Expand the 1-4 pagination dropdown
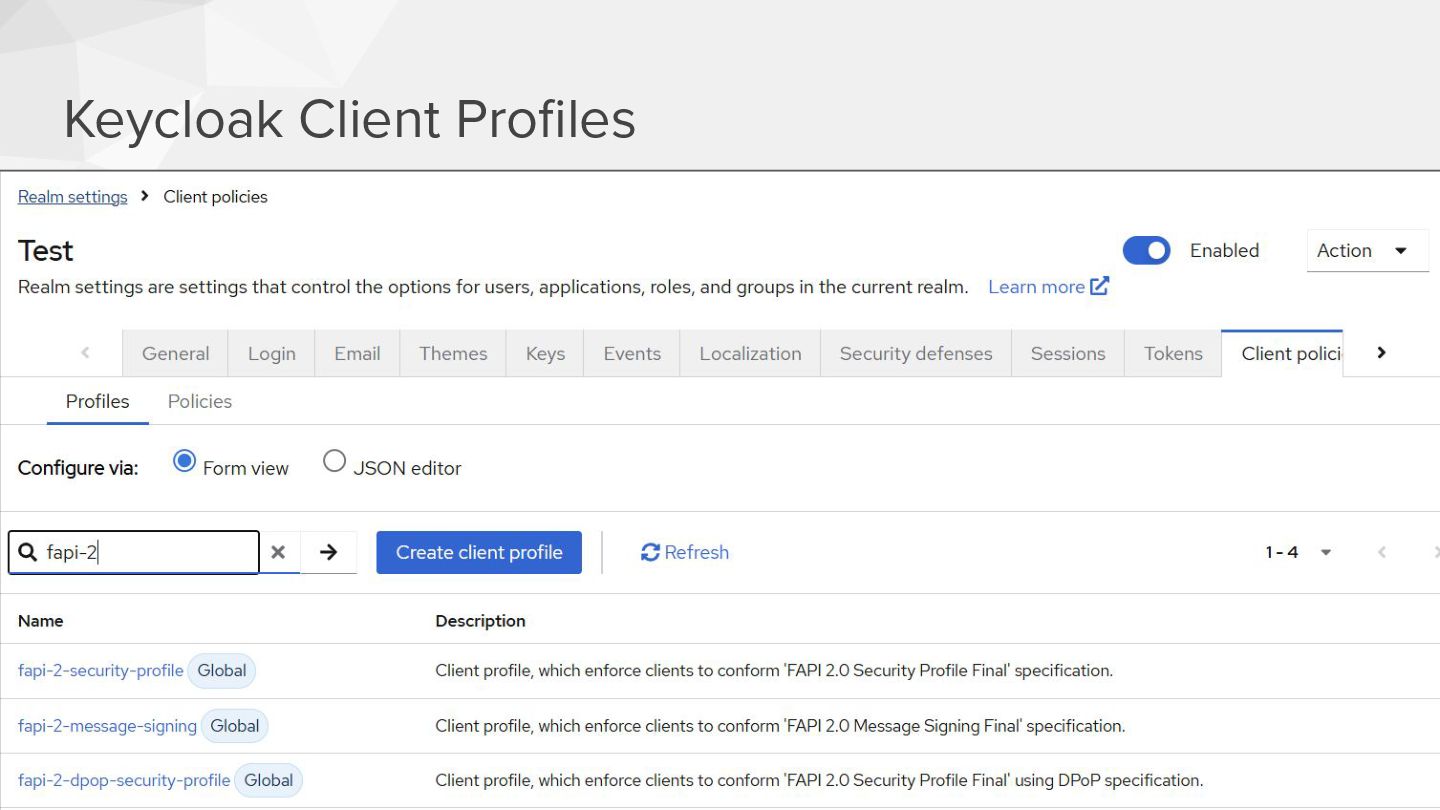This screenshot has width=1440, height=810. tap(1326, 552)
